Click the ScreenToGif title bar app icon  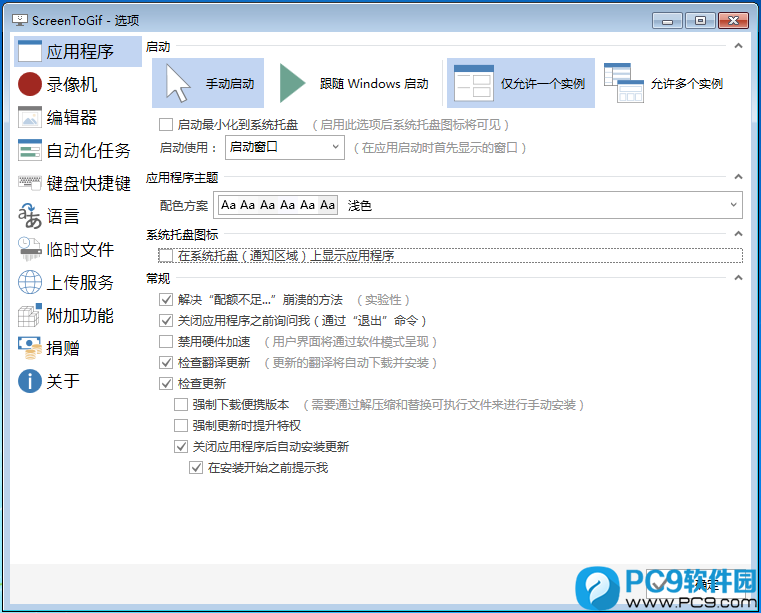tap(20, 20)
